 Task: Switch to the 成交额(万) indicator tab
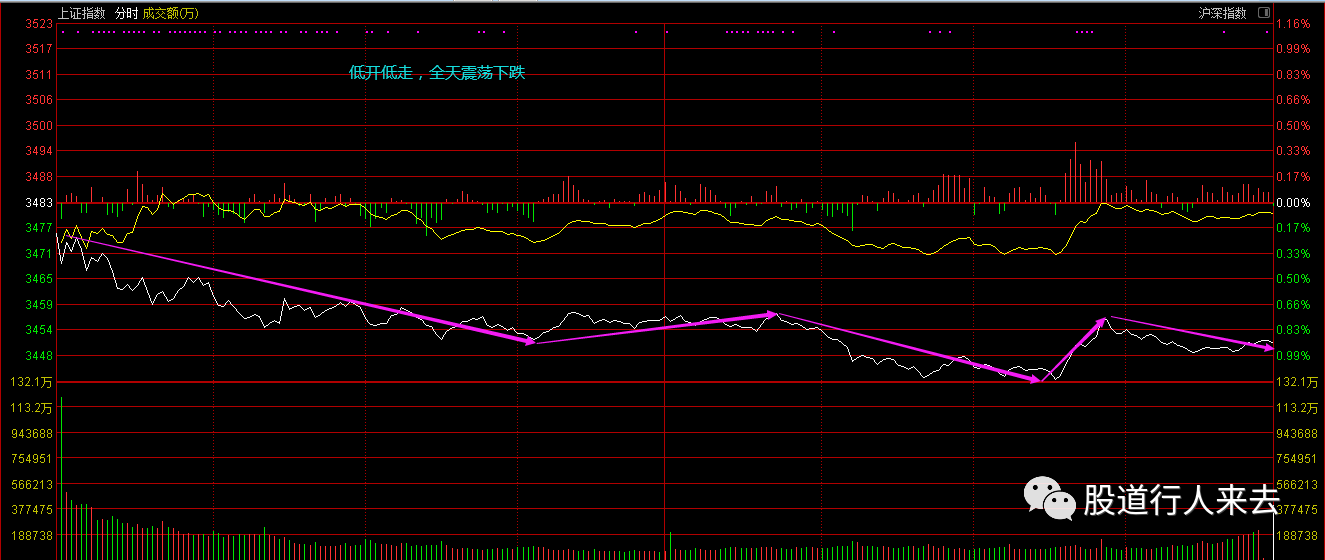[x=171, y=13]
